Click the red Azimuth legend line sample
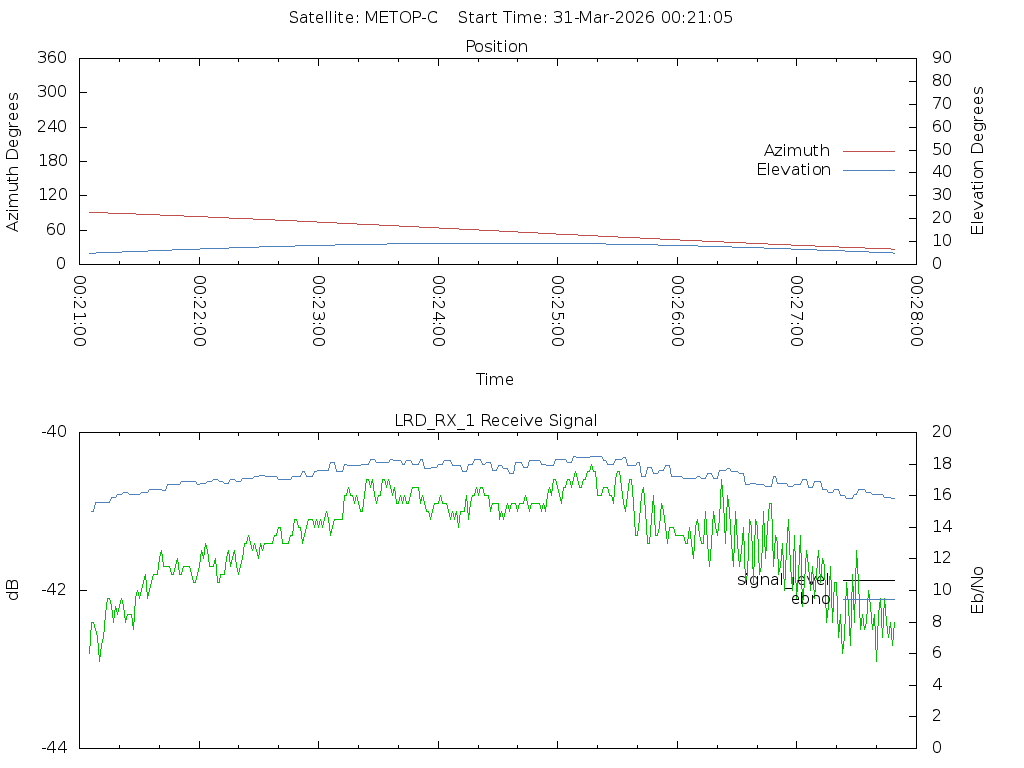Screen dimensions: 1024x768 [x=868, y=150]
